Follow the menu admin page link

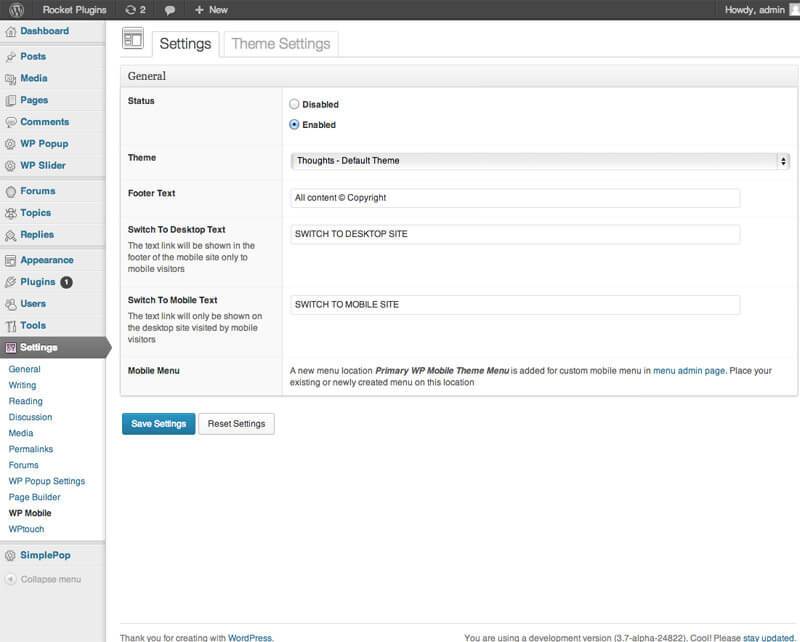[689, 371]
